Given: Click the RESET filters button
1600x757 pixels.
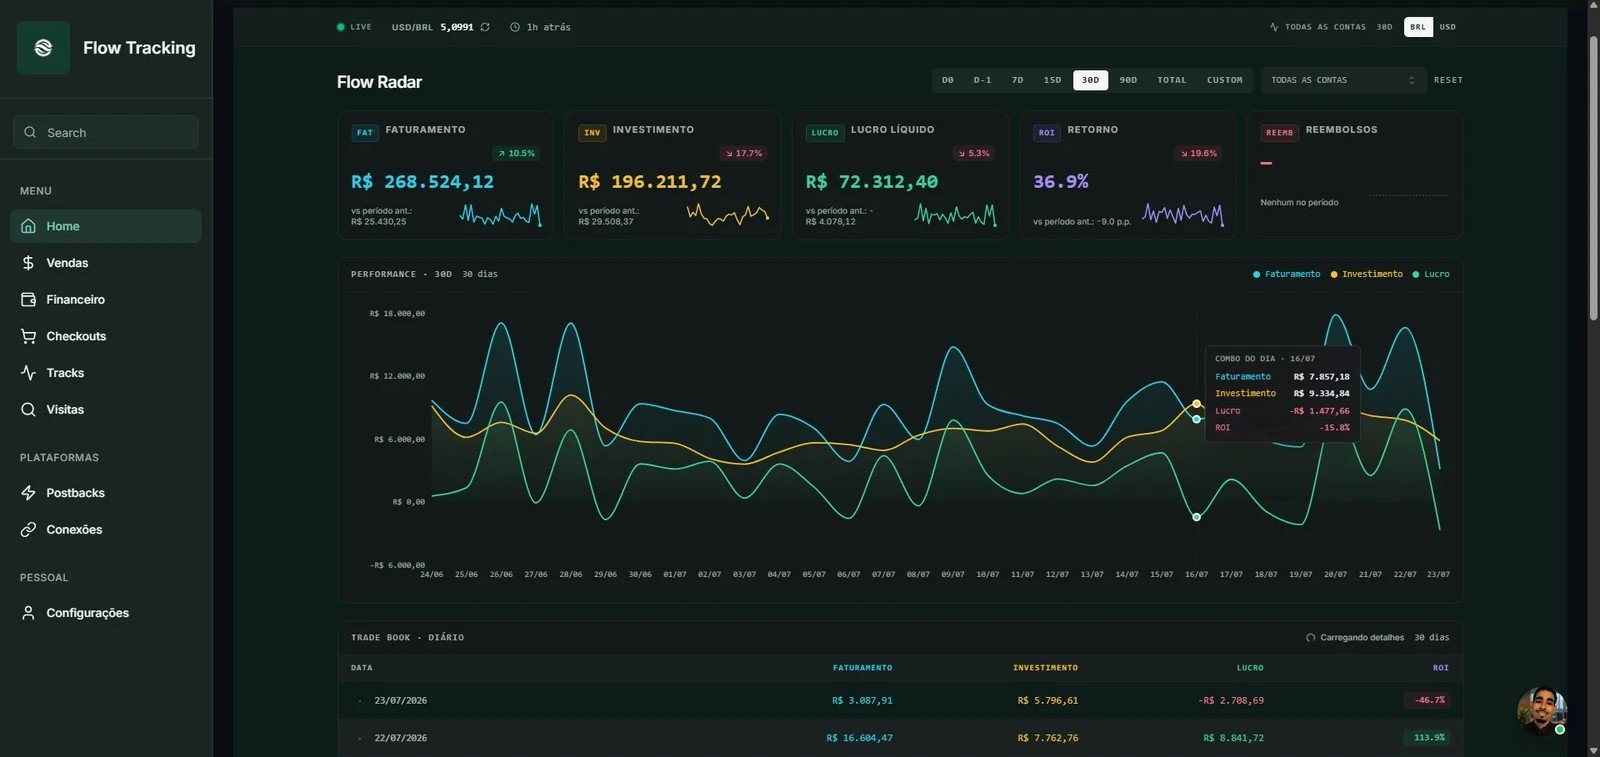Looking at the screenshot, I should point(1448,80).
